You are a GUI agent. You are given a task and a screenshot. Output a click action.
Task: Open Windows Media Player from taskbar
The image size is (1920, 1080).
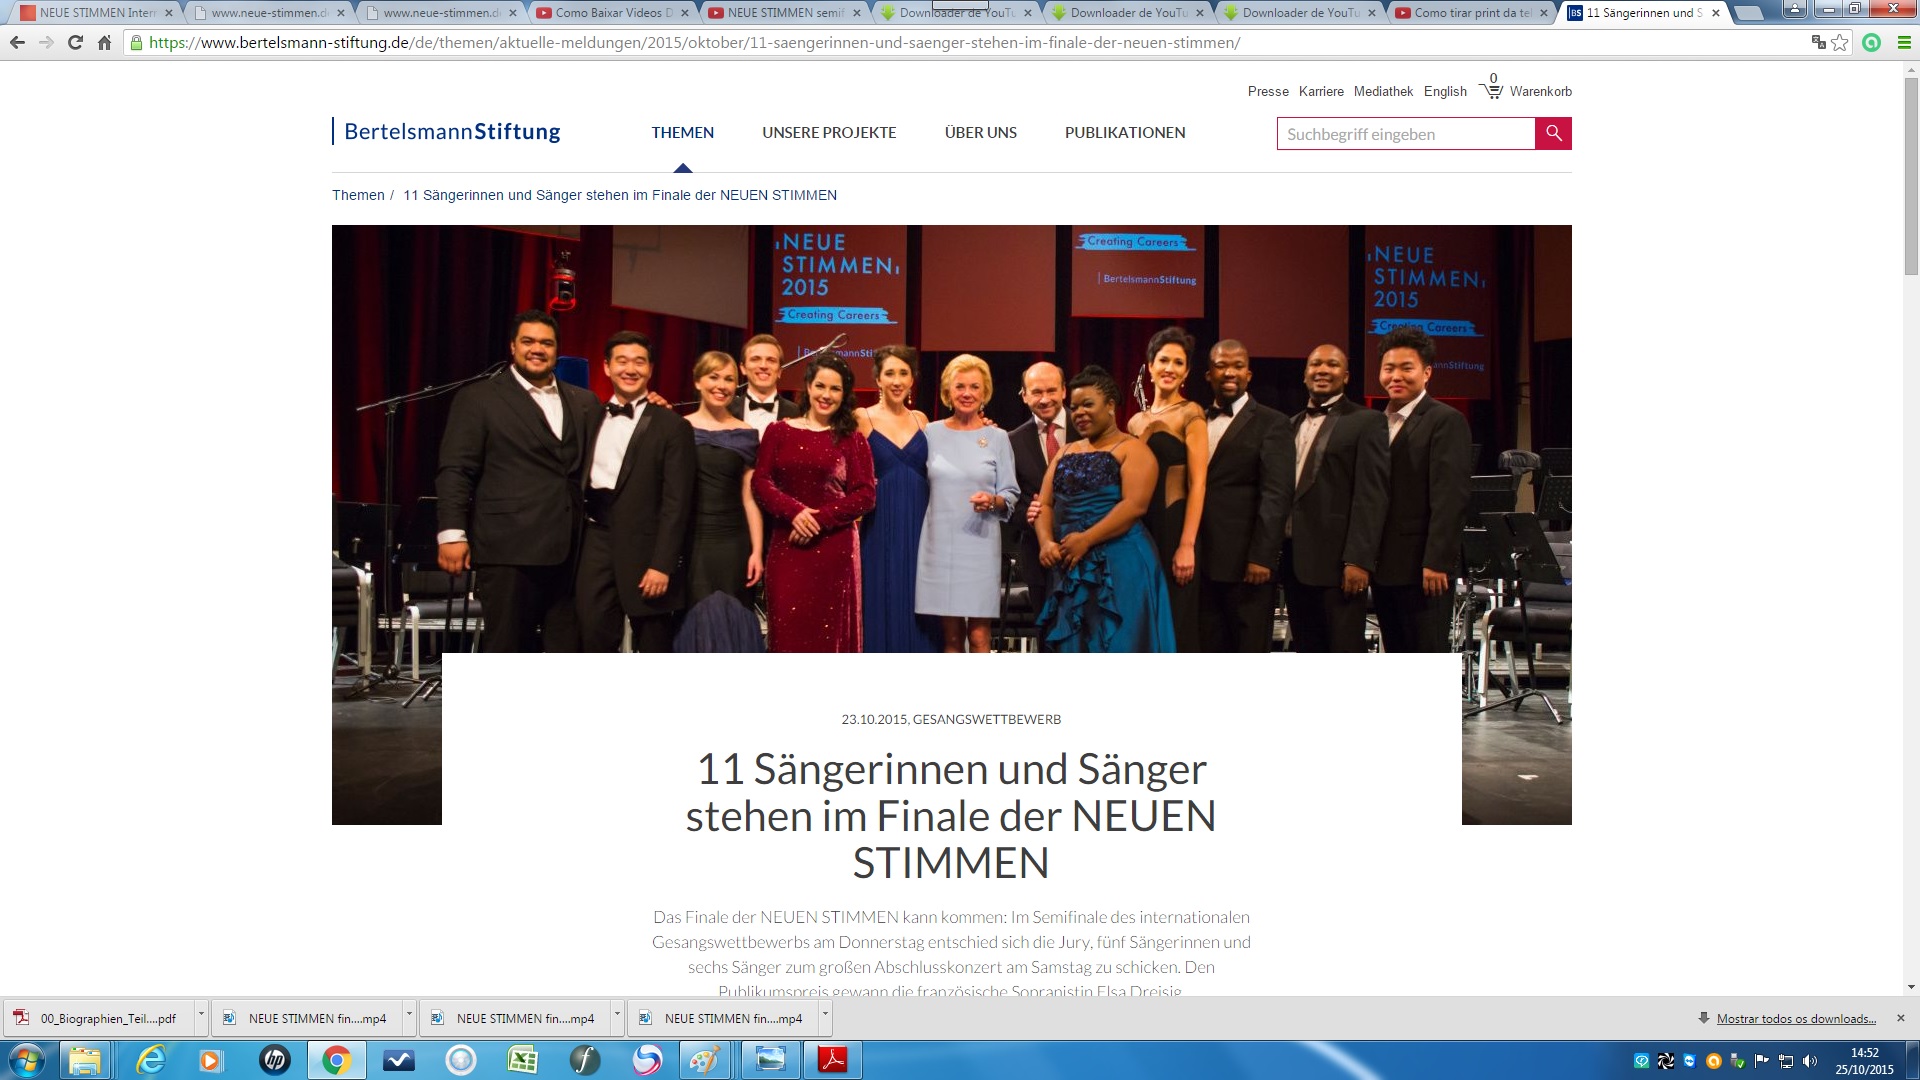point(210,1060)
